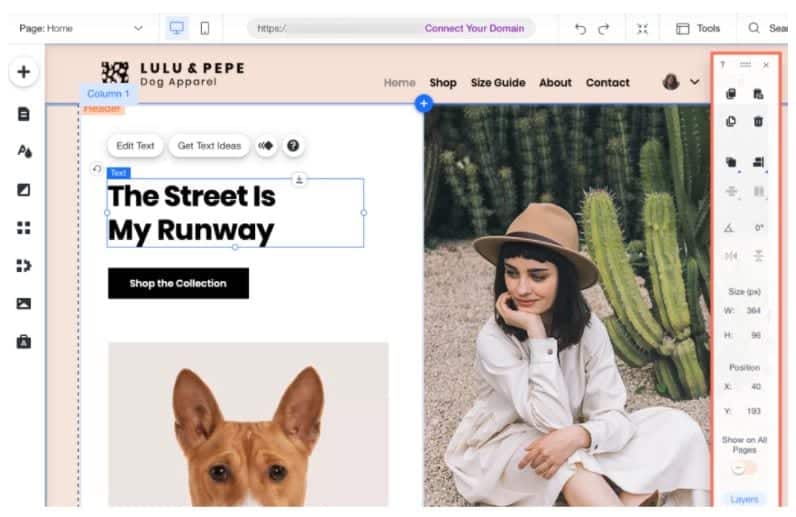Open toolbar help question mark

[722, 64]
